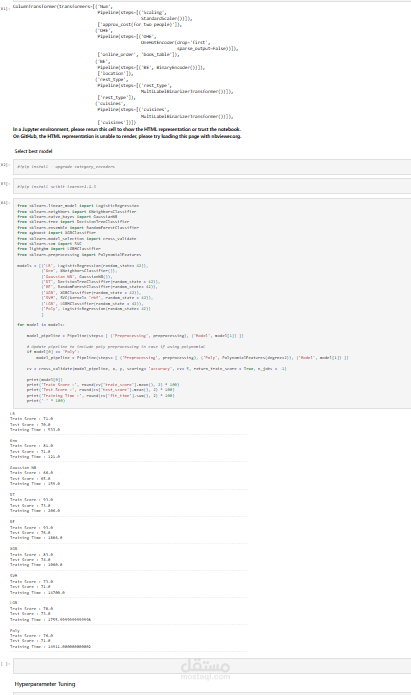Click the ['online_order', 'book_table'] output line
The image size is (411, 695).
(138, 55)
